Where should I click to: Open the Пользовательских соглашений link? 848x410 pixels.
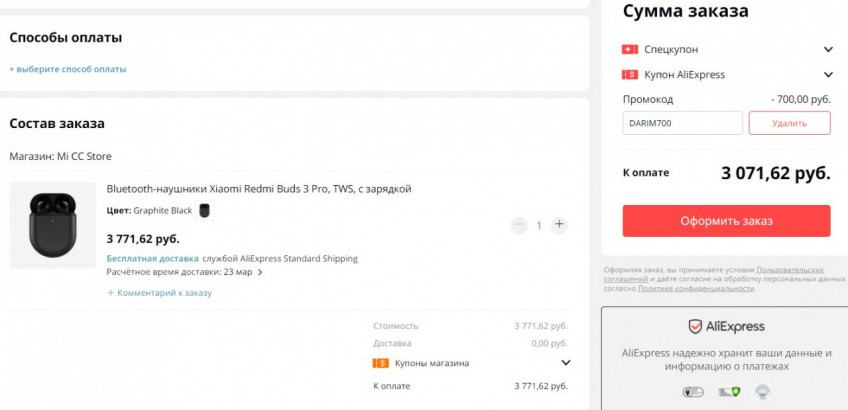click(789, 270)
